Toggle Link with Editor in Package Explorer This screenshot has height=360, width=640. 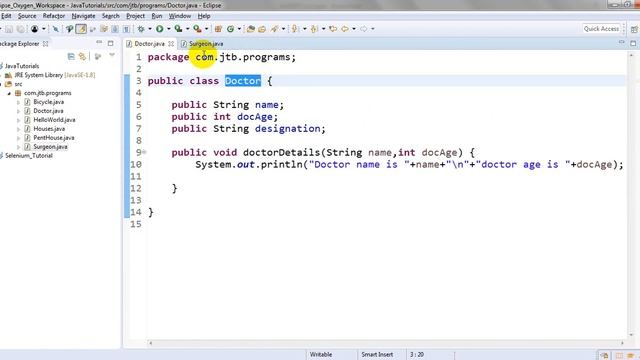click(82, 56)
